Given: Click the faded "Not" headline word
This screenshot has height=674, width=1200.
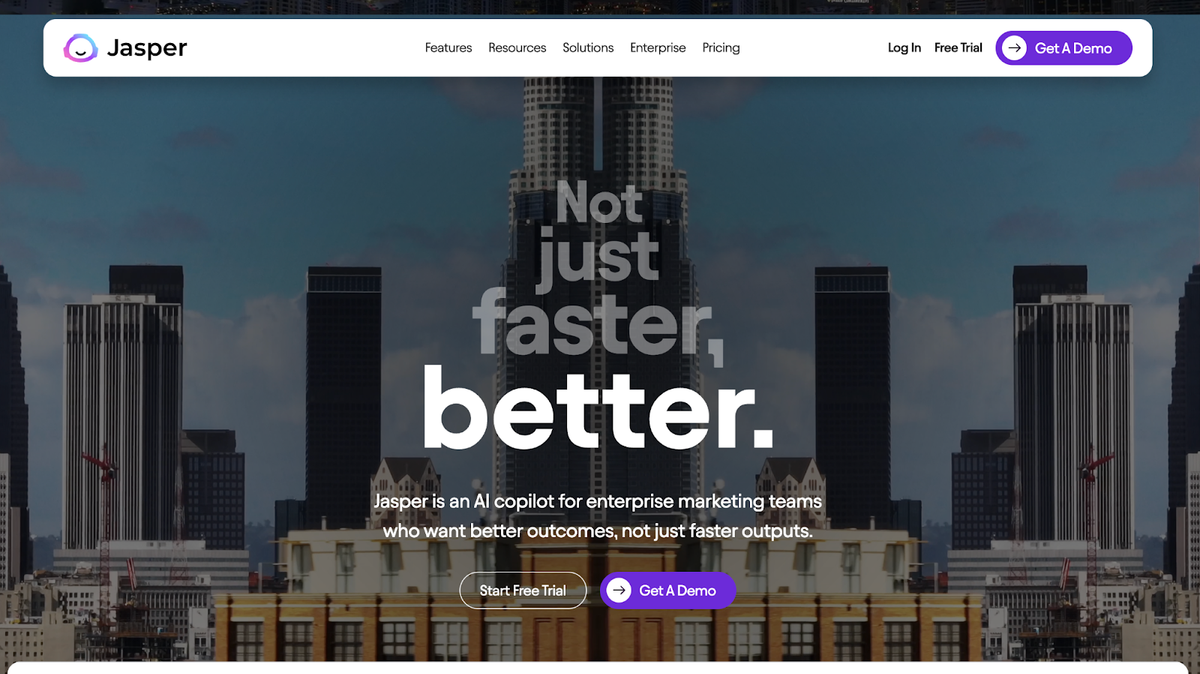Looking at the screenshot, I should click(x=598, y=202).
